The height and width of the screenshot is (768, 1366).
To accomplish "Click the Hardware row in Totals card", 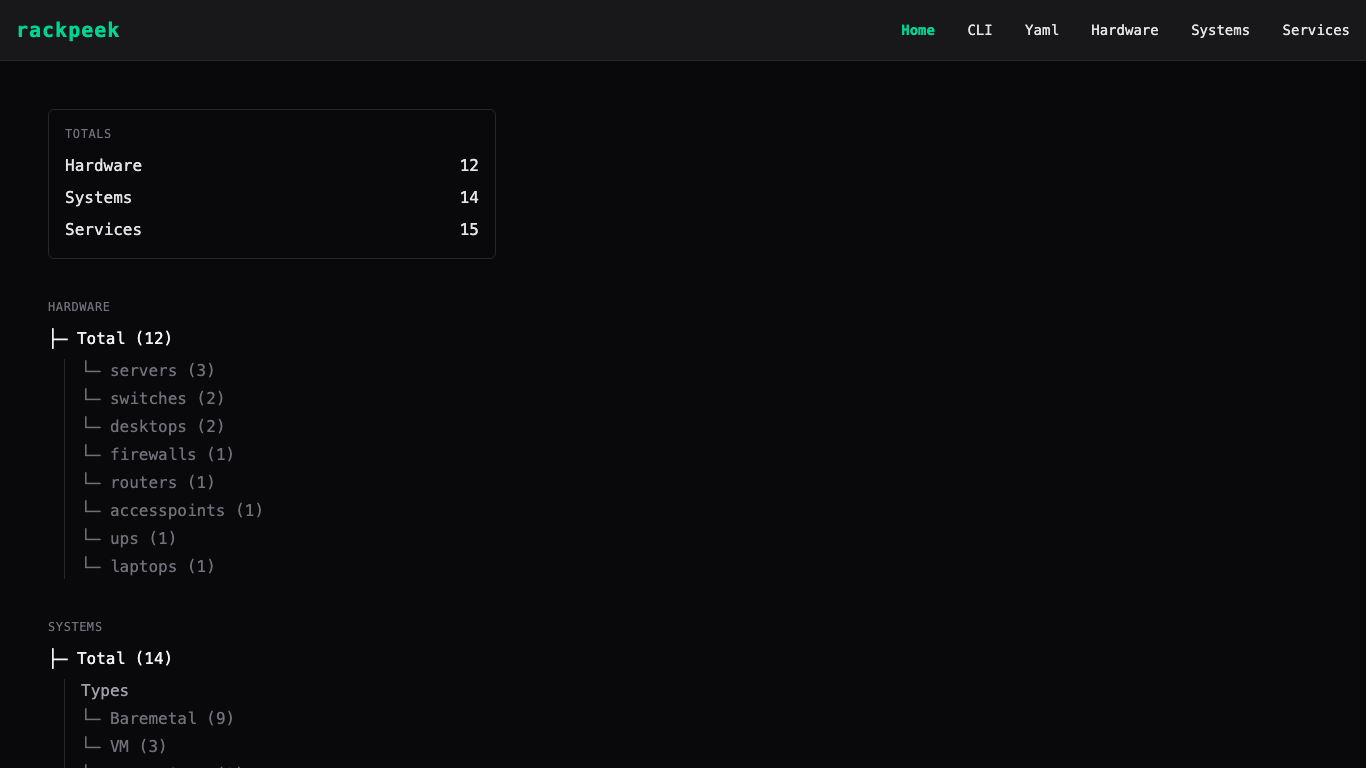I will [x=271, y=166].
